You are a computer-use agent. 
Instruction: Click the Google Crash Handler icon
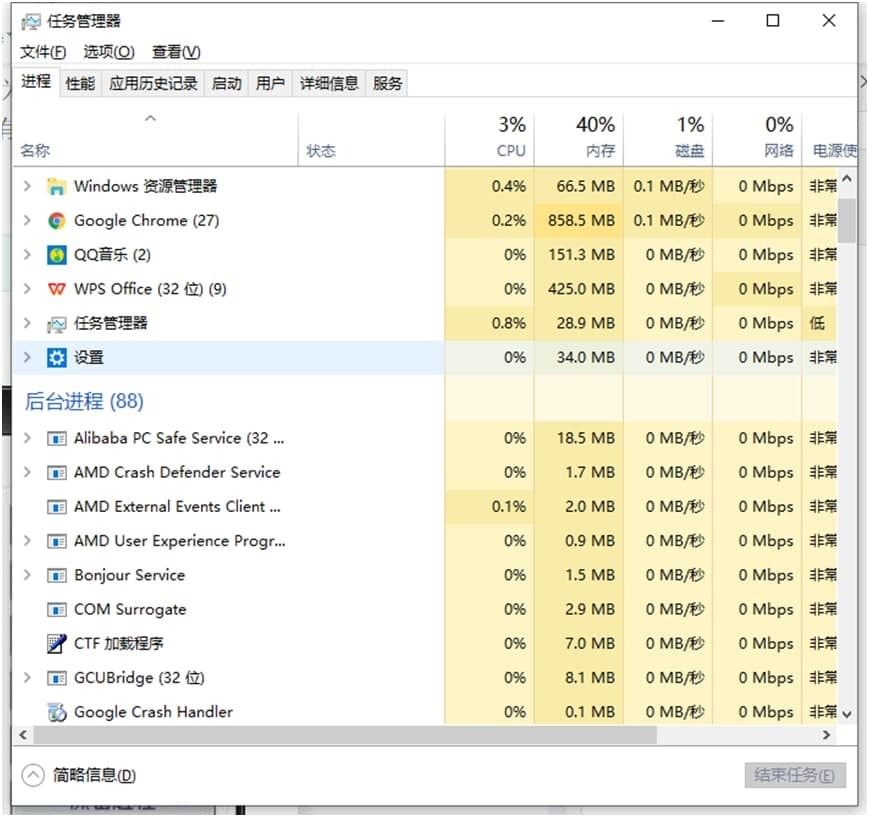[x=57, y=712]
